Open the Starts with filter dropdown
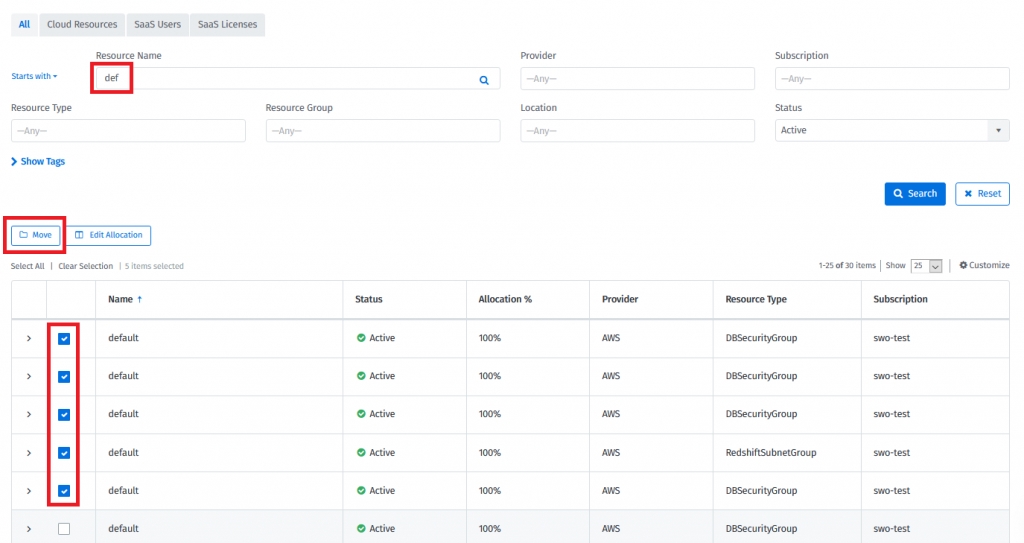The width and height of the screenshot is (1024, 543). (x=34, y=76)
